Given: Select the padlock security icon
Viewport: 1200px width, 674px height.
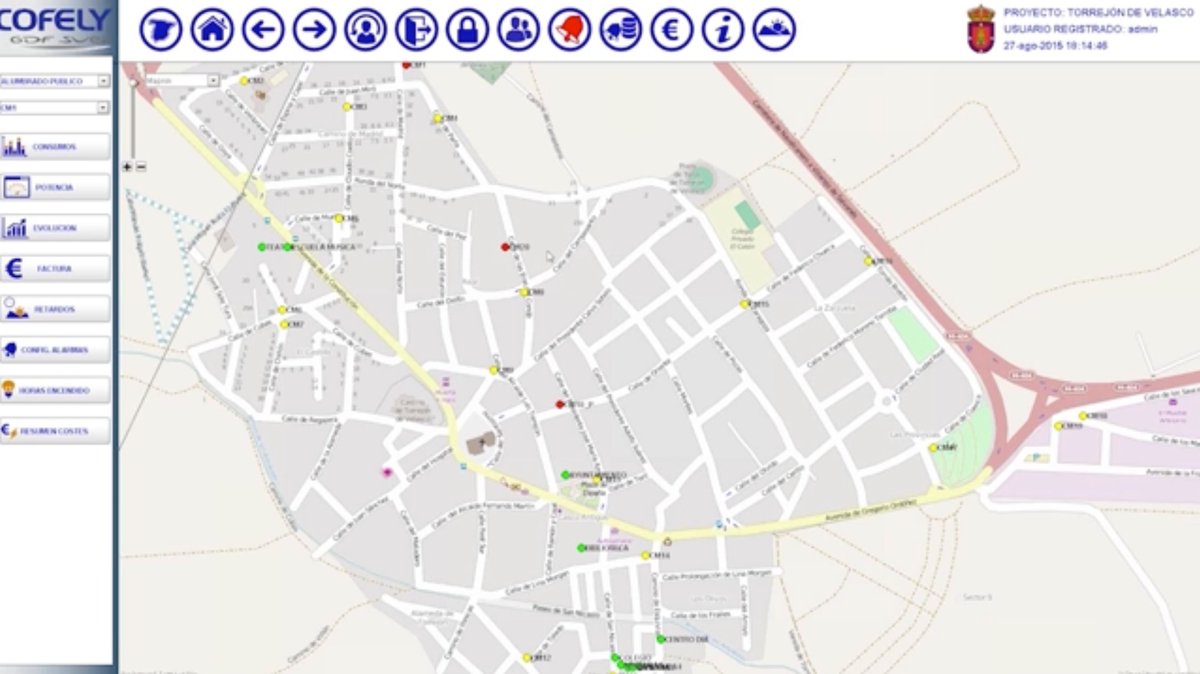Looking at the screenshot, I should coord(467,27).
